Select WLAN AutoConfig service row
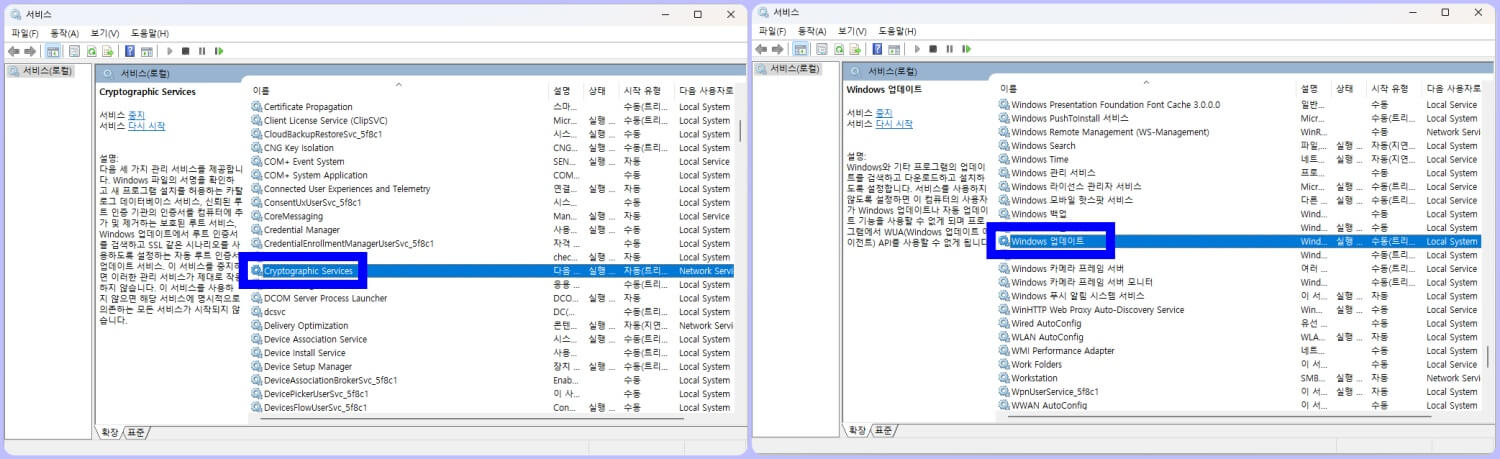The width and height of the screenshot is (1500, 459). [x=1239, y=337]
